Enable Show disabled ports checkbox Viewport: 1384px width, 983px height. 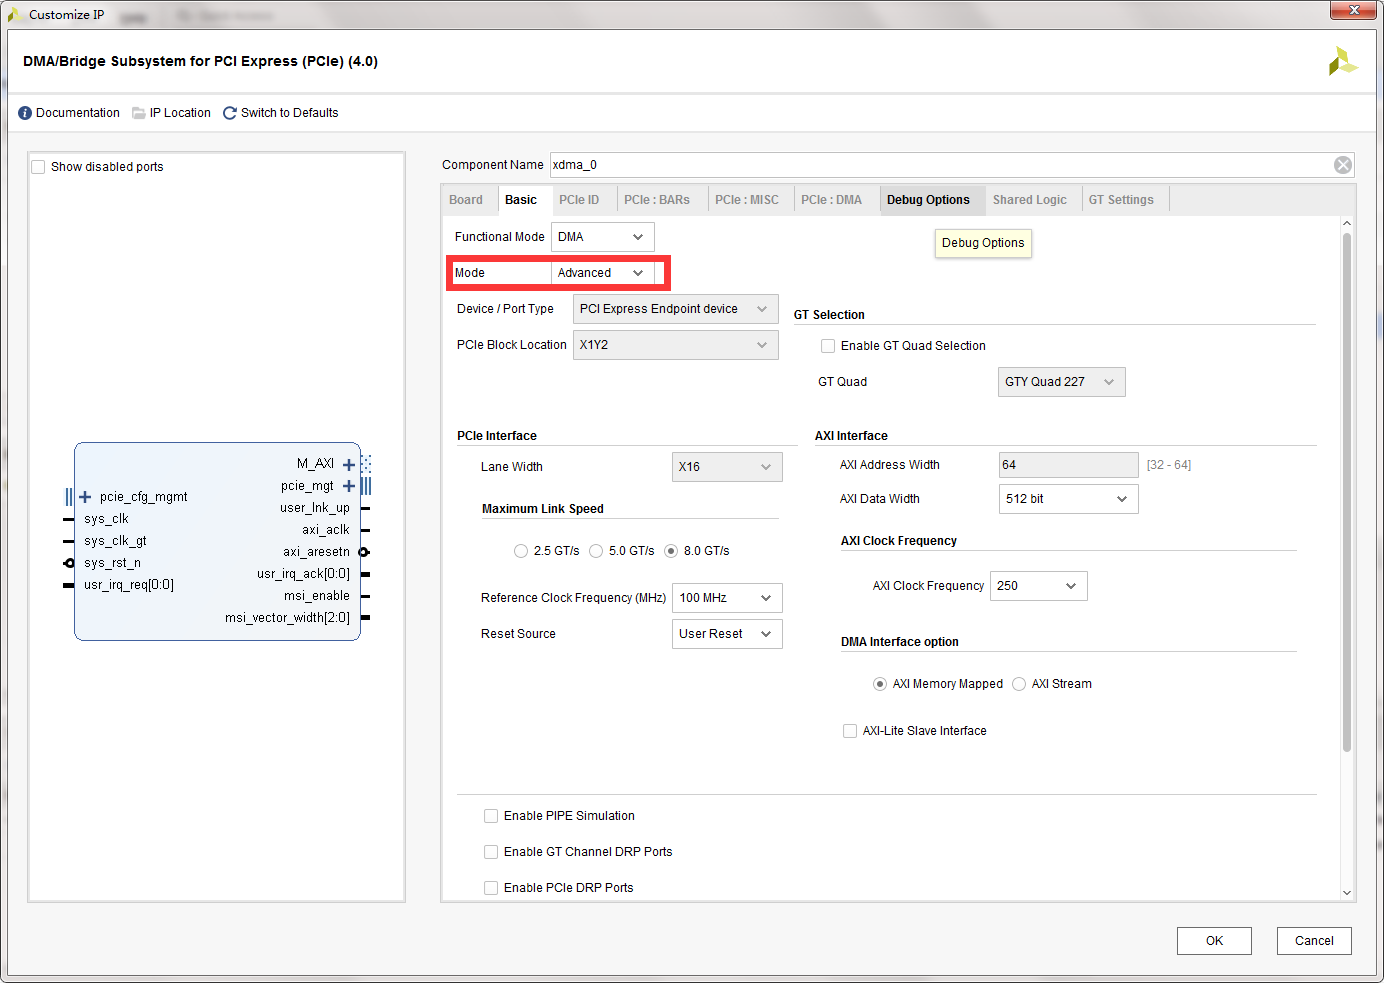(39, 167)
